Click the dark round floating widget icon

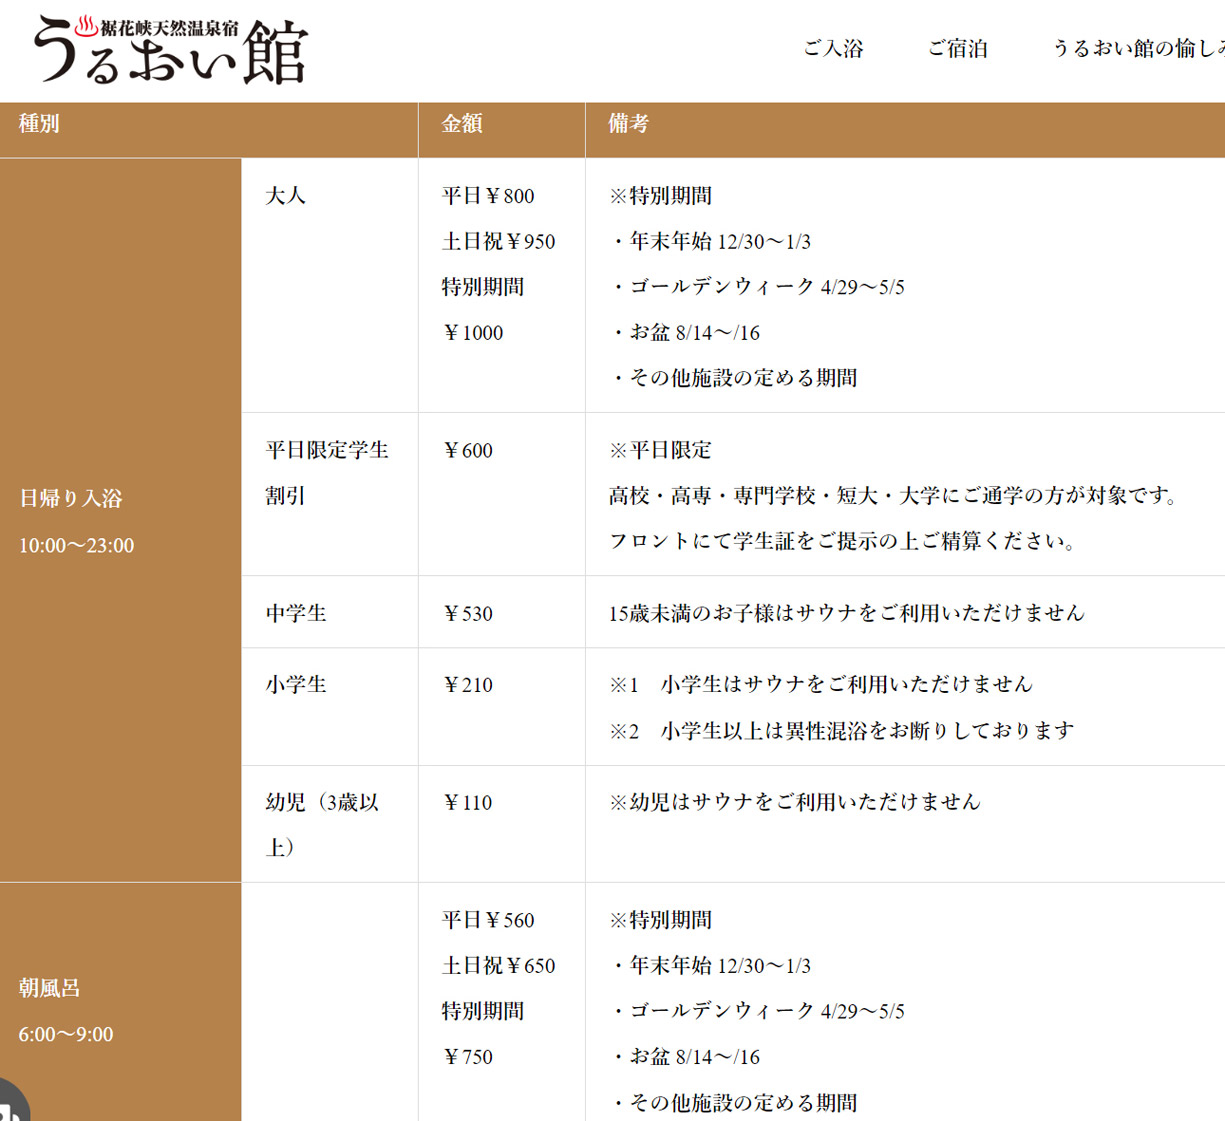click(10, 1105)
